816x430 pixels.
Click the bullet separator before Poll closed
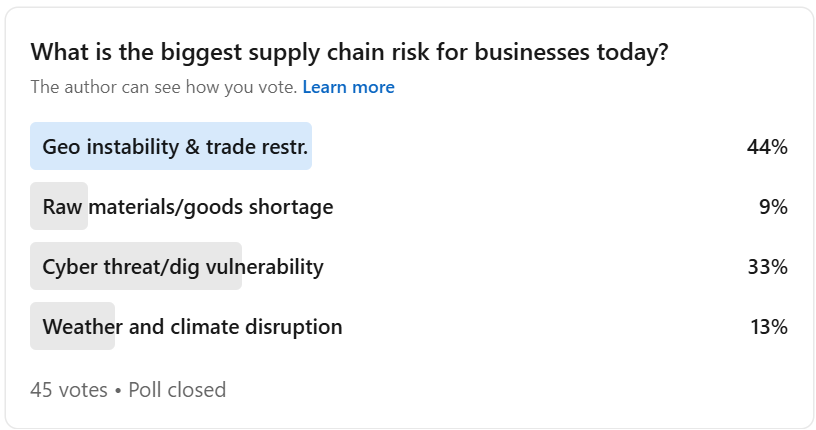tap(116, 389)
